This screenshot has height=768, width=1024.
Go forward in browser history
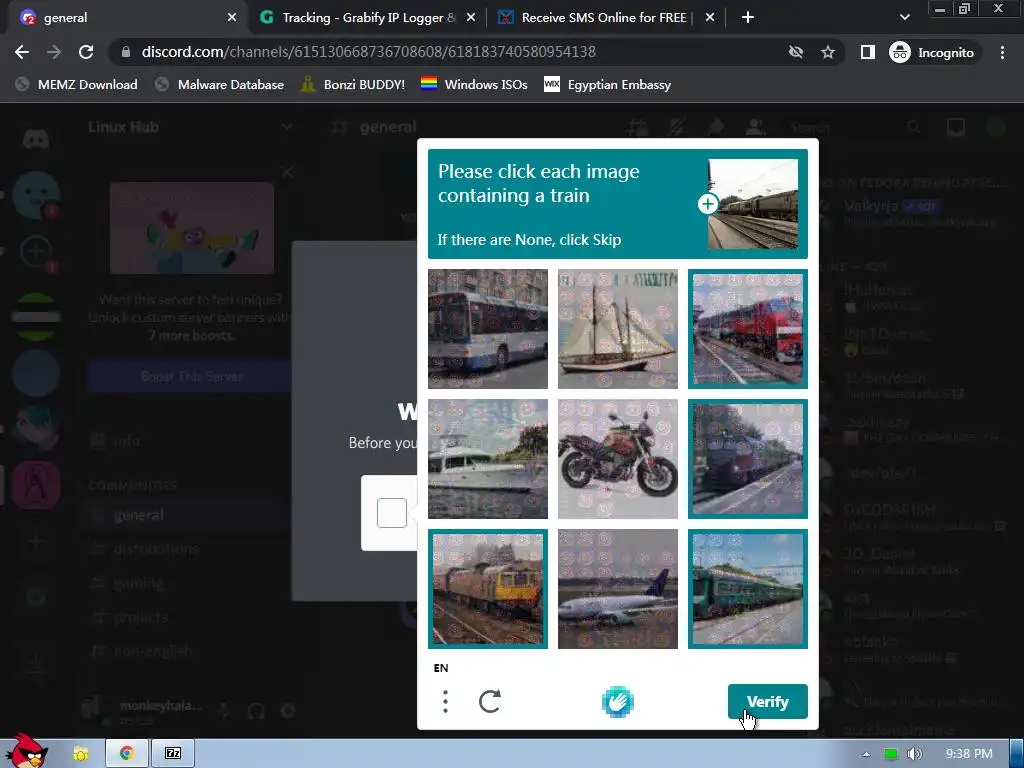54,52
